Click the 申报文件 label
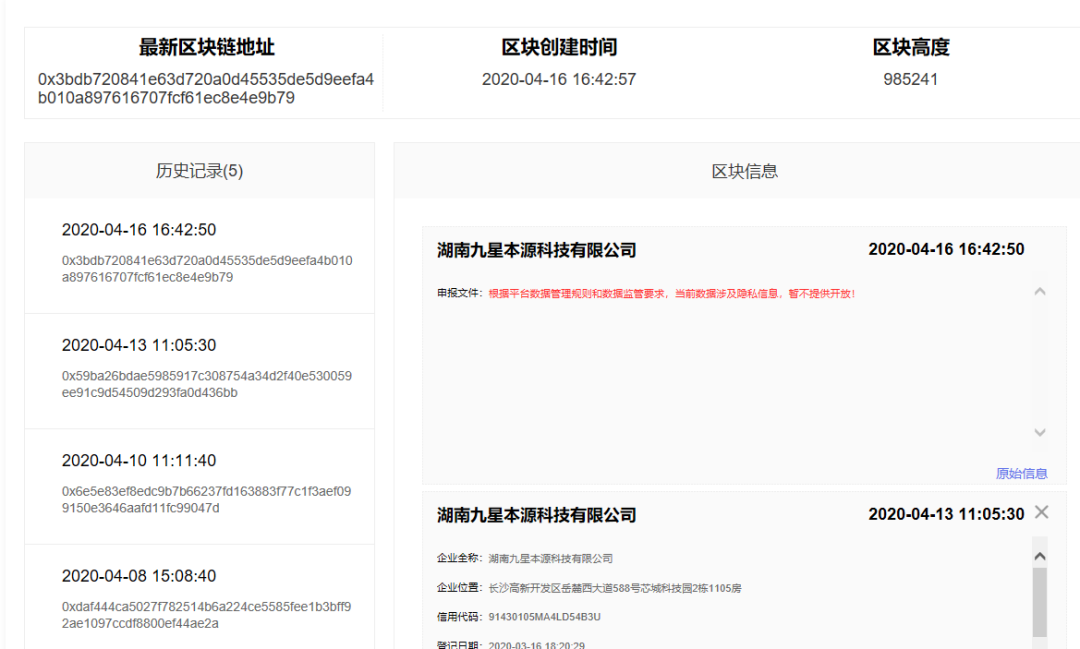 point(460,293)
